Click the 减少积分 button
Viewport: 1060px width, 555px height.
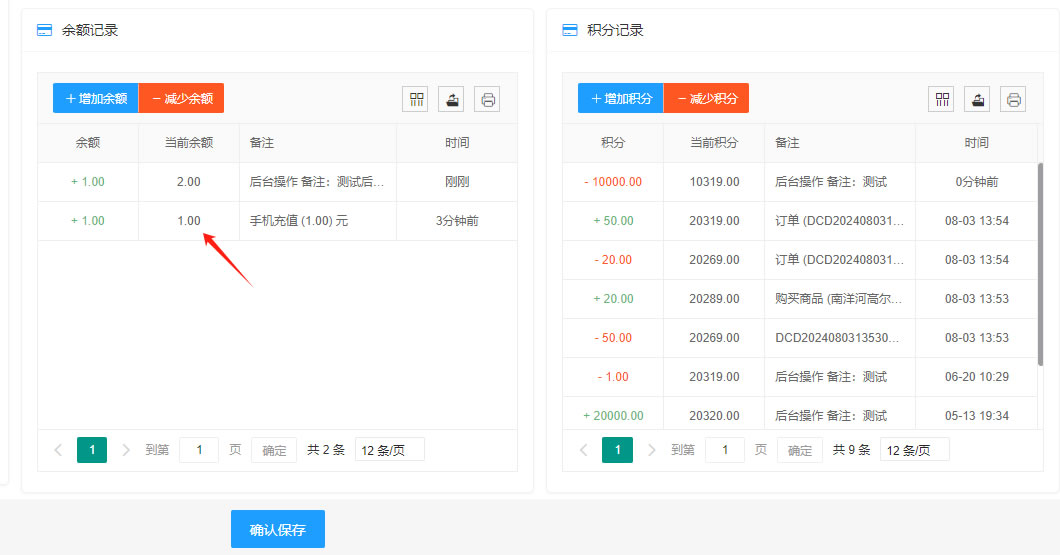pos(706,98)
